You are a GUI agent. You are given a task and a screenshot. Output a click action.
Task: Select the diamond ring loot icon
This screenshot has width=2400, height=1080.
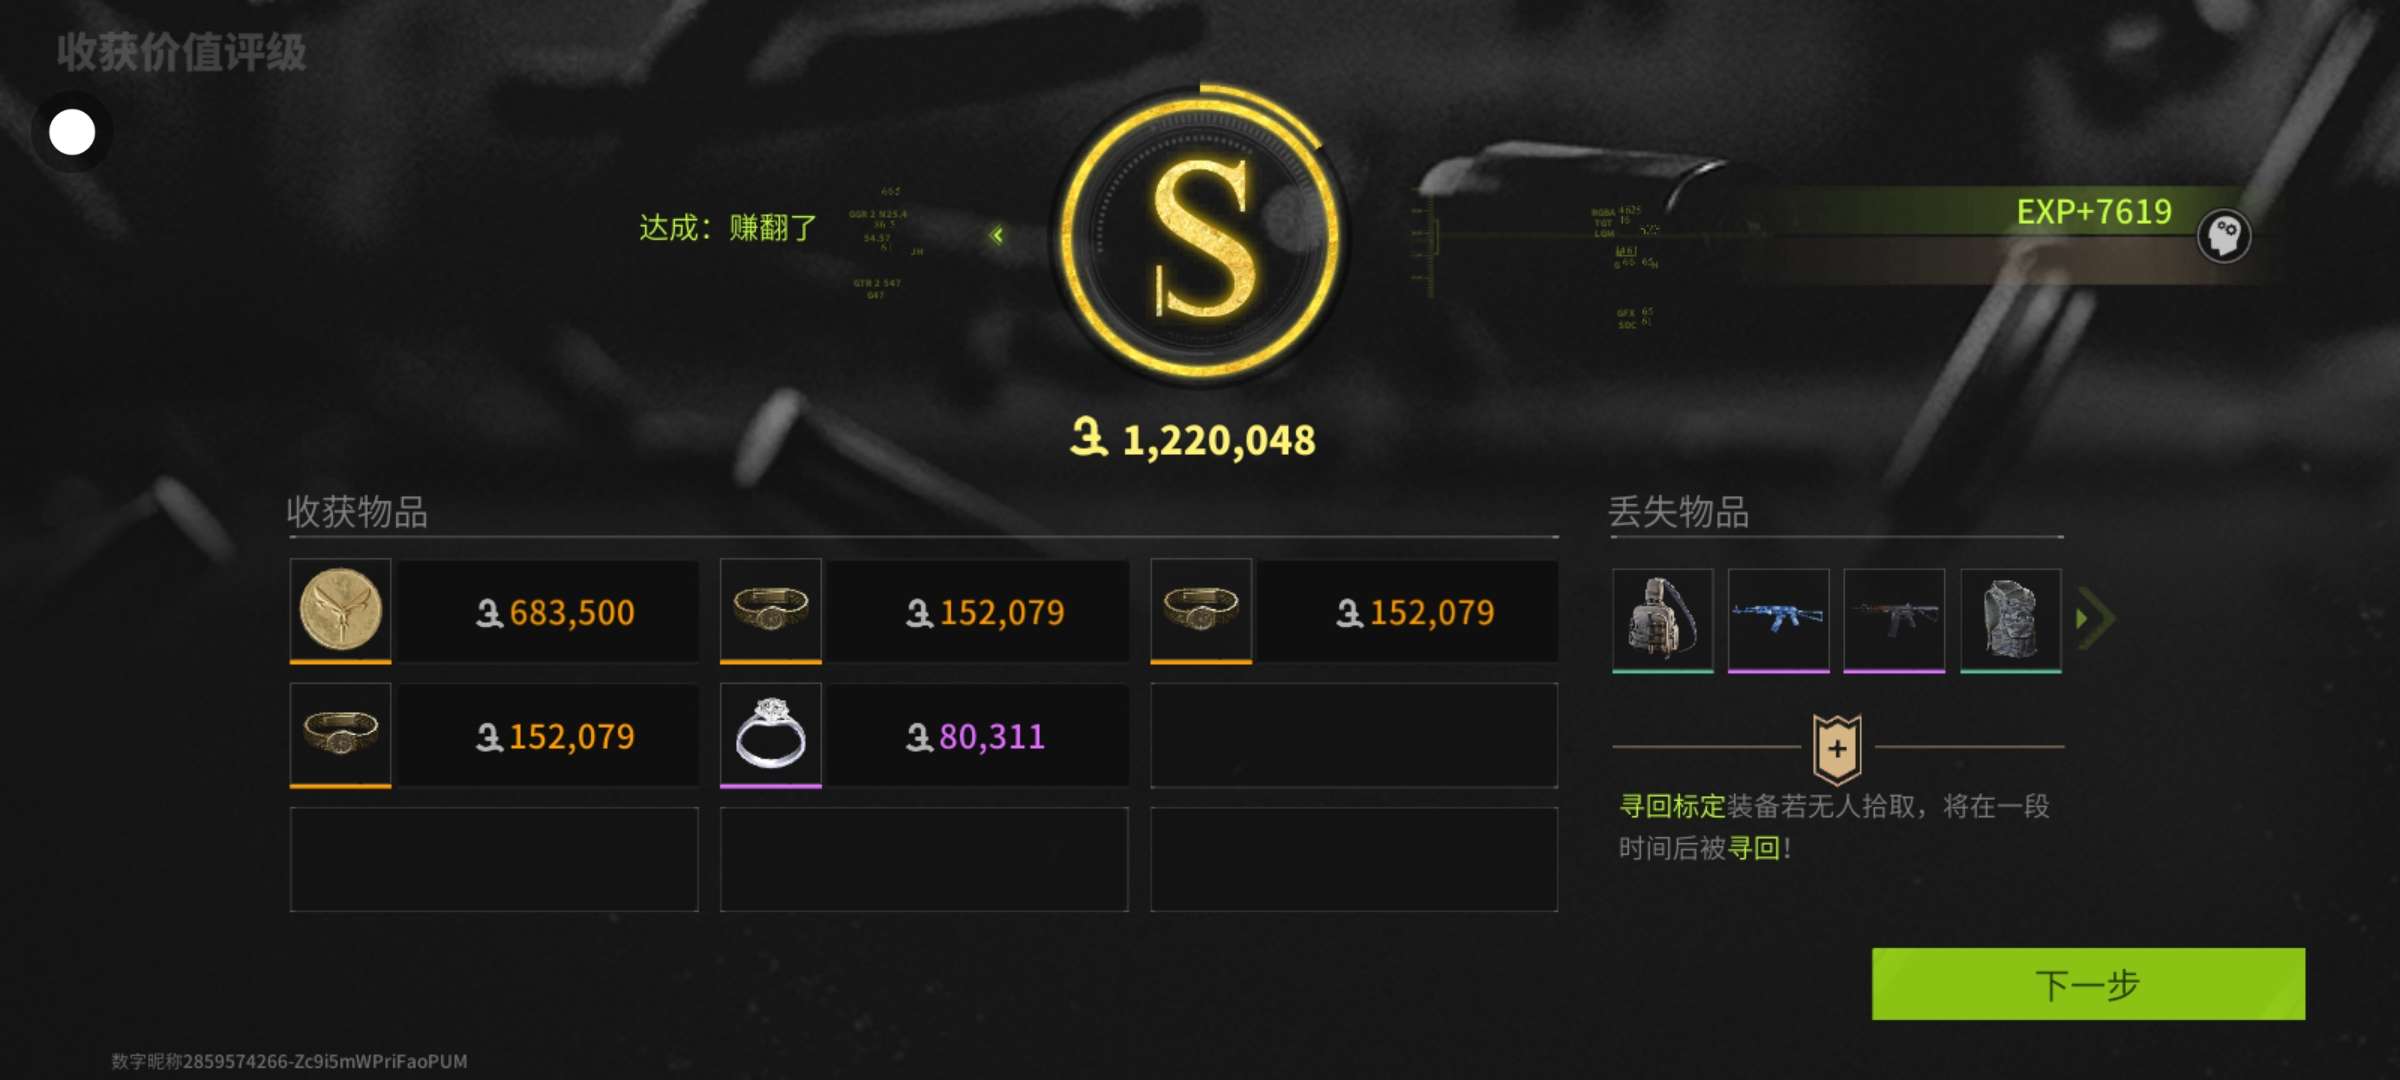[770, 735]
